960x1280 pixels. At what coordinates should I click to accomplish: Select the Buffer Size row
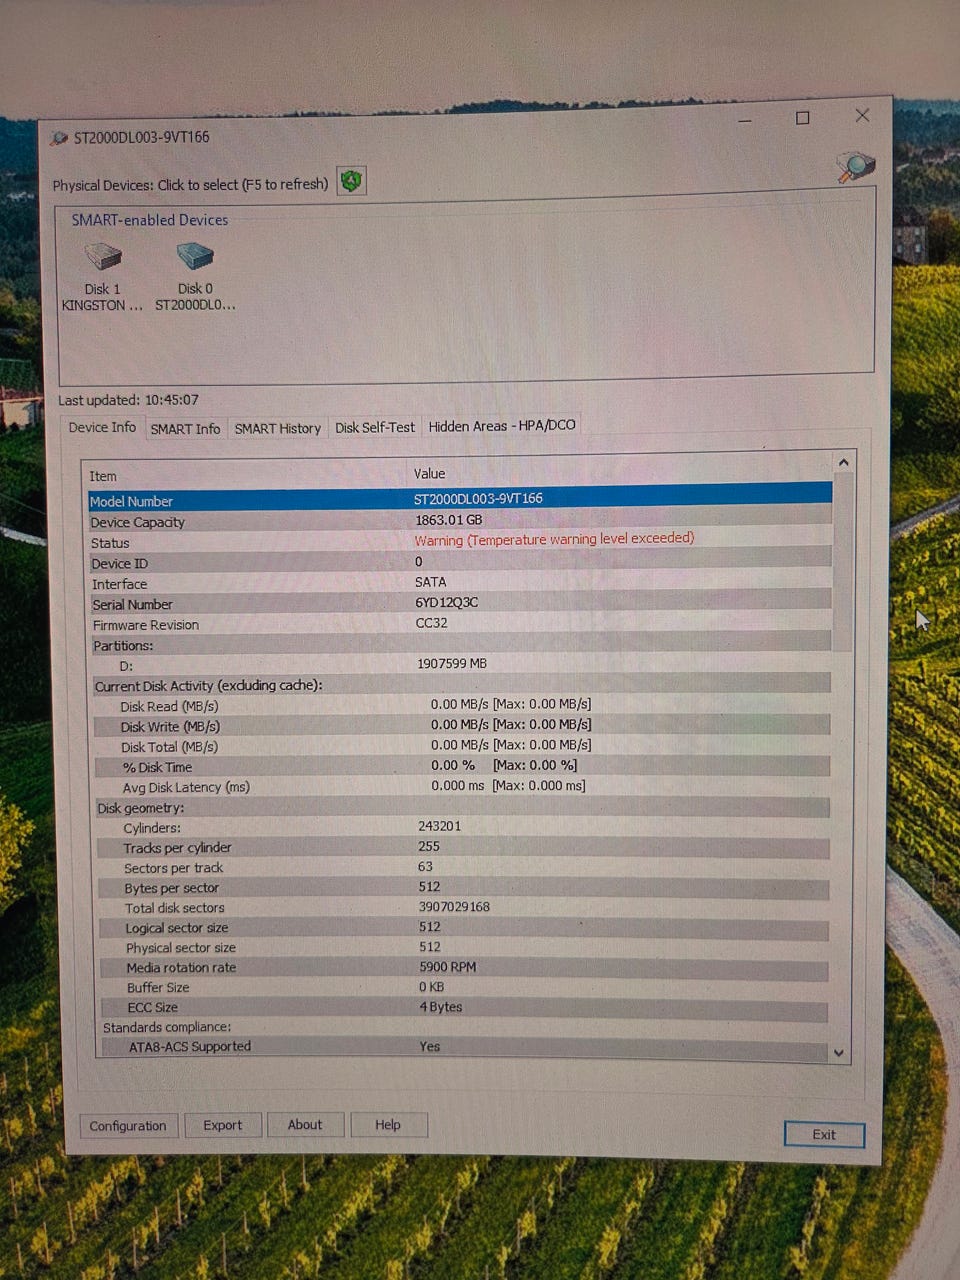[x=463, y=987]
